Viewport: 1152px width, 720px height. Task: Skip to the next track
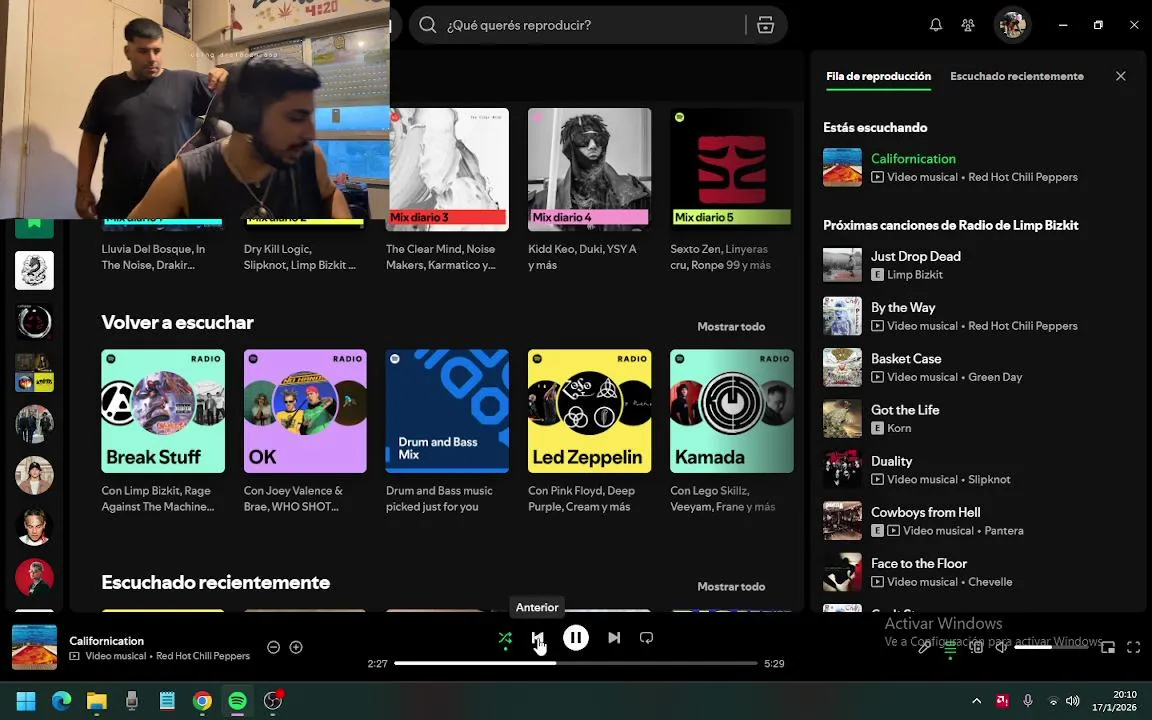pos(614,638)
